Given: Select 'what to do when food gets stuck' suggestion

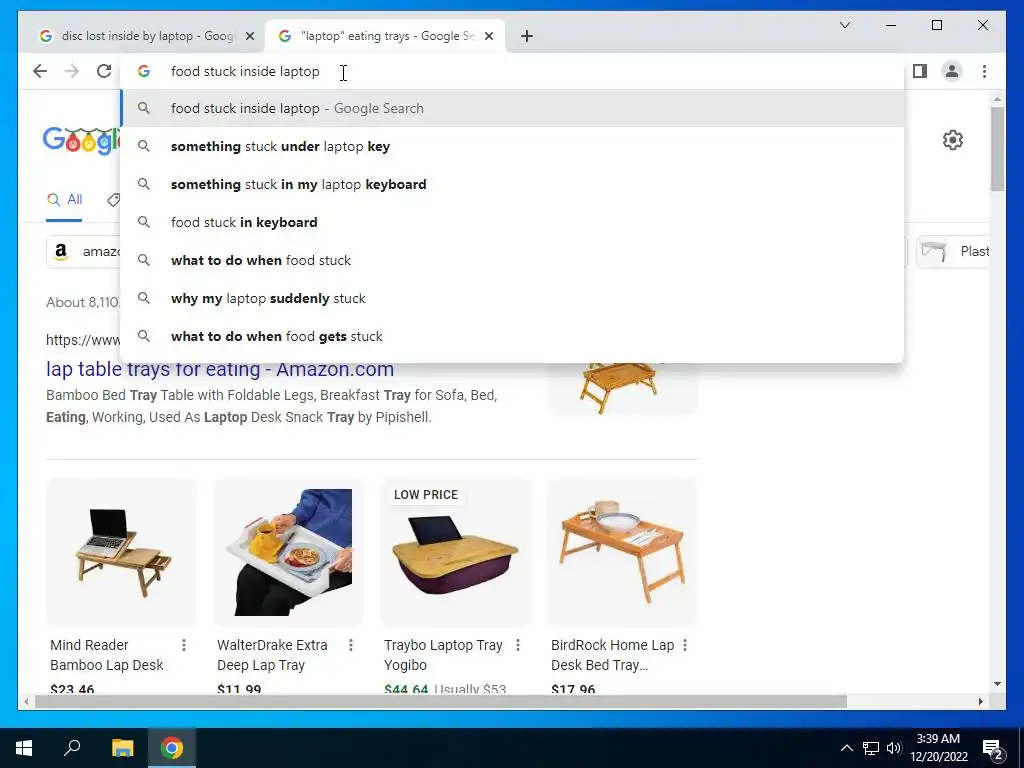Looking at the screenshot, I should pyautogui.click(x=513, y=336).
